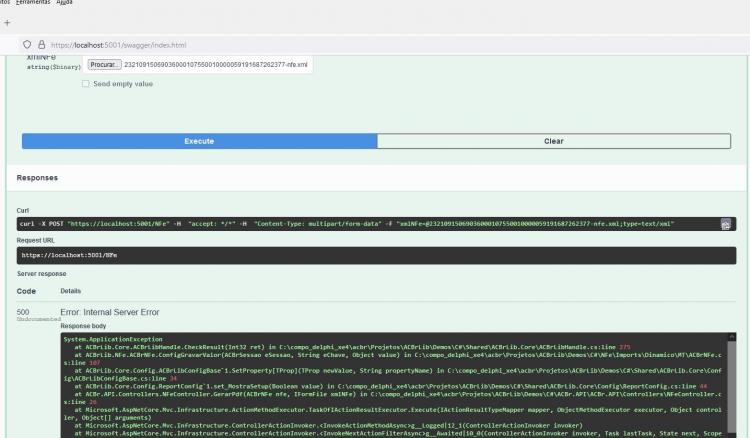The height and width of the screenshot is (438, 750).
Task: Click the Request URL box
Action: click(x=376, y=255)
